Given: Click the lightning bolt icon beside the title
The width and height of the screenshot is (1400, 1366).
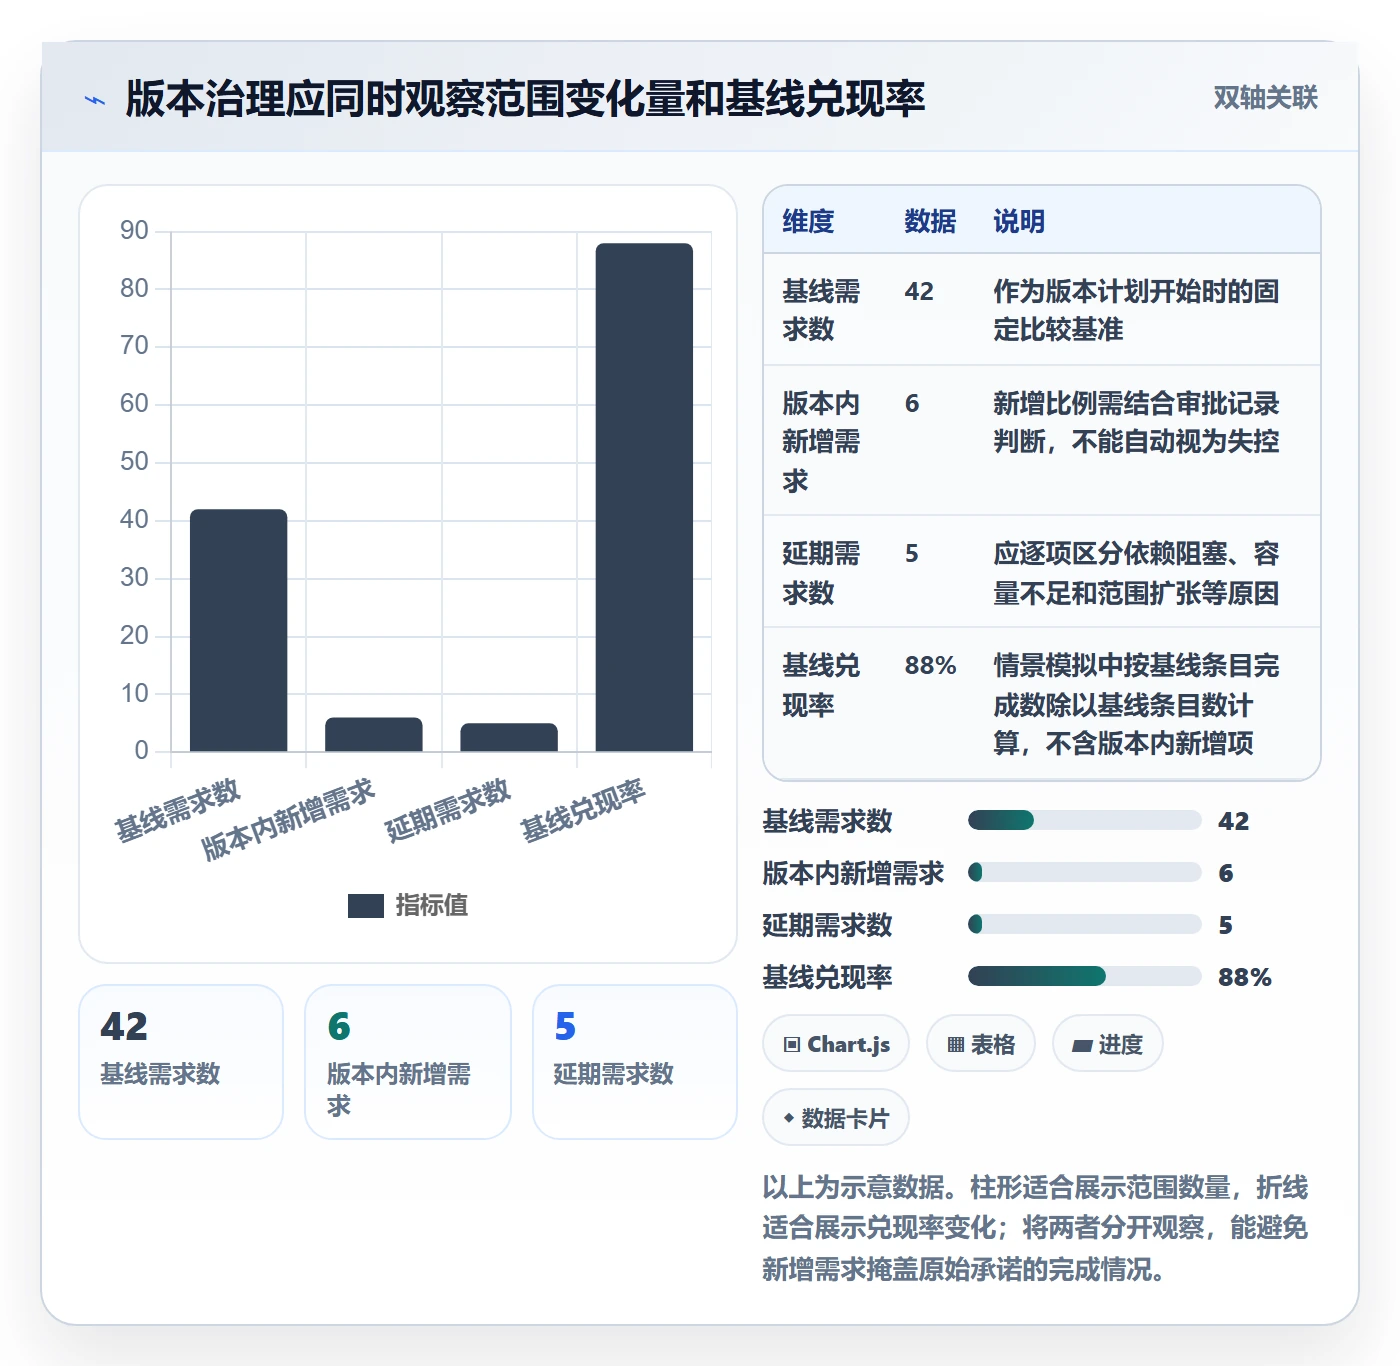Looking at the screenshot, I should pos(95,100).
